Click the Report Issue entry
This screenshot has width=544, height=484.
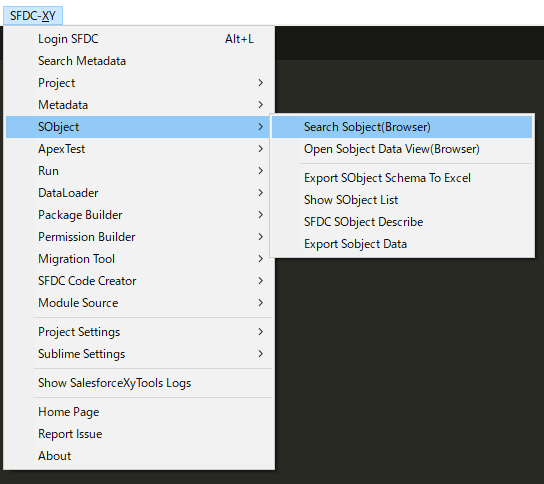pos(139,434)
